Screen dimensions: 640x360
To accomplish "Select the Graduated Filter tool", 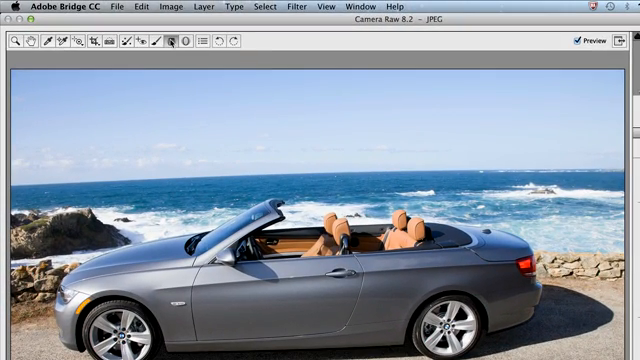I will [171, 41].
